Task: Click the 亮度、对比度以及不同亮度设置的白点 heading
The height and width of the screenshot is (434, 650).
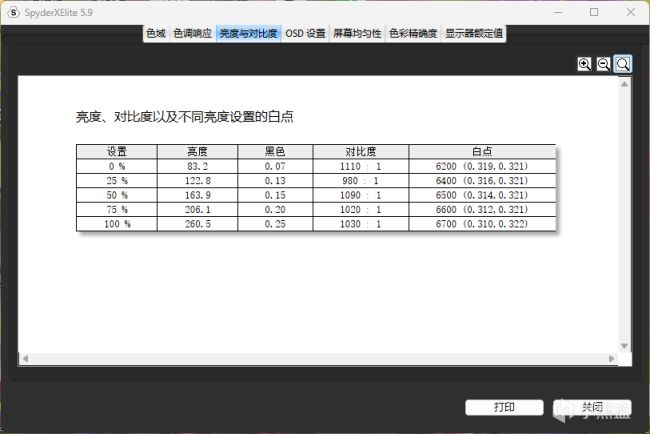Action: 184,116
